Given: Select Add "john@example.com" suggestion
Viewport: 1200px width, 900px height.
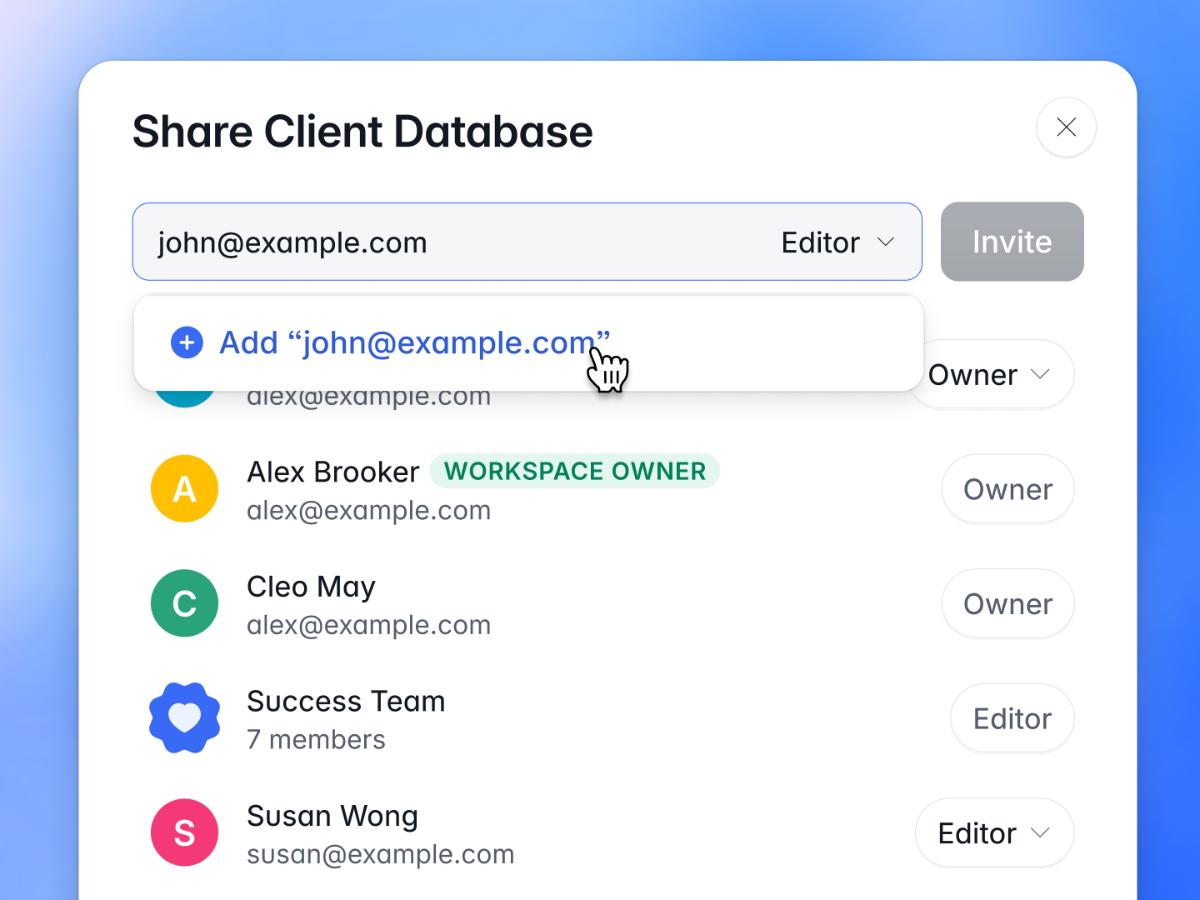Looking at the screenshot, I should tap(528, 343).
